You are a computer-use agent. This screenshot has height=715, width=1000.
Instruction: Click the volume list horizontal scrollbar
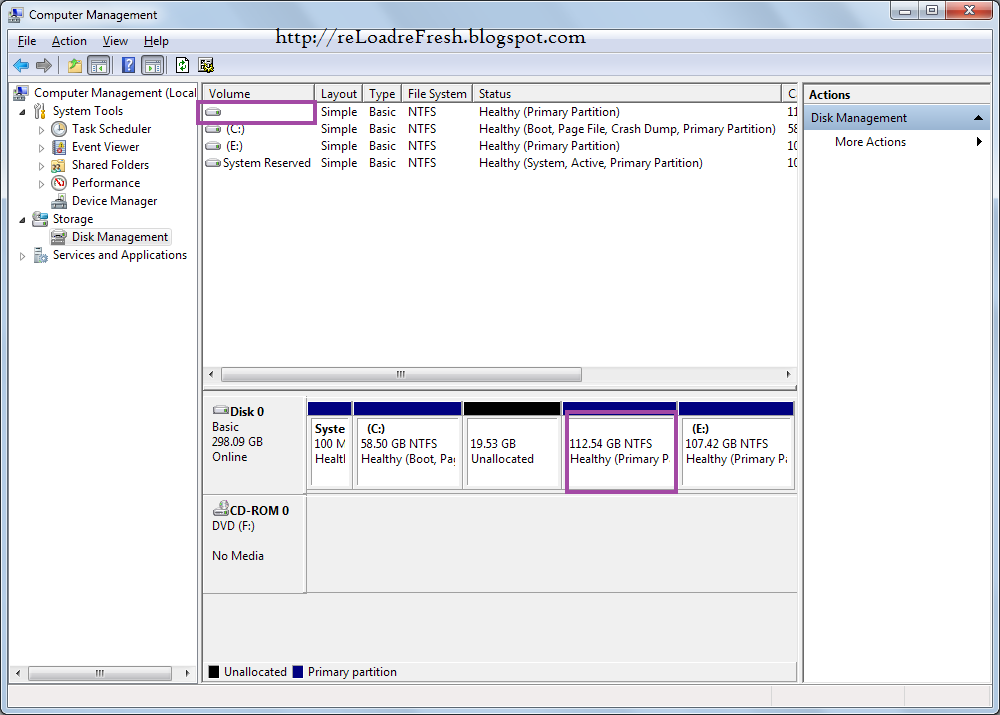[400, 374]
